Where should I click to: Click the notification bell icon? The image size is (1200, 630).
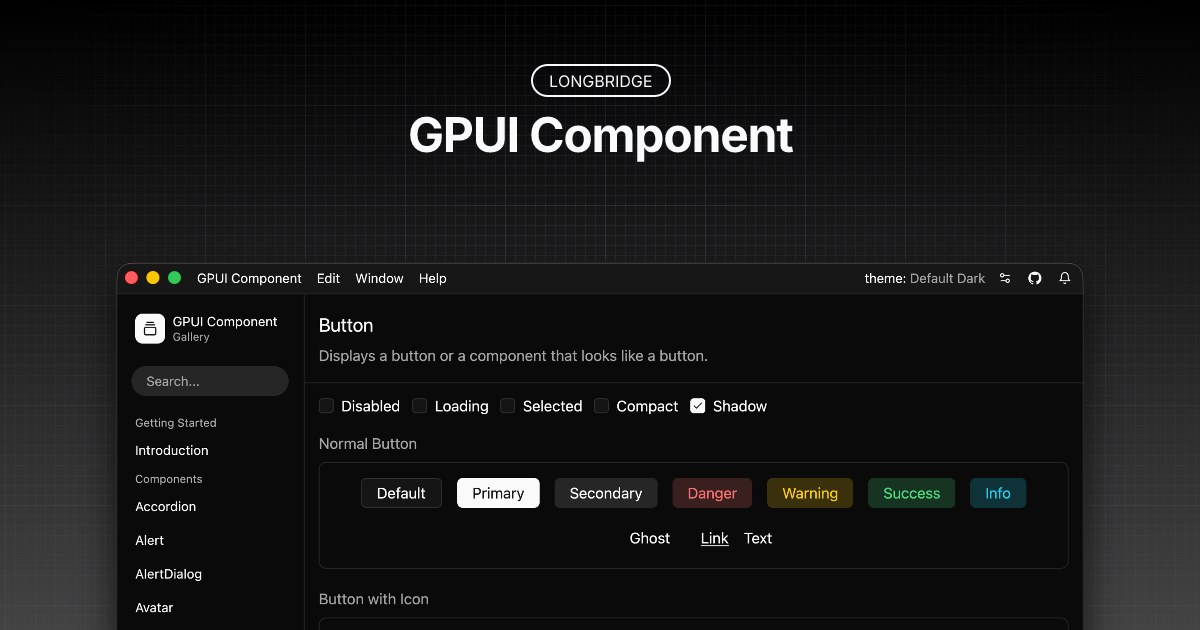pos(1064,278)
